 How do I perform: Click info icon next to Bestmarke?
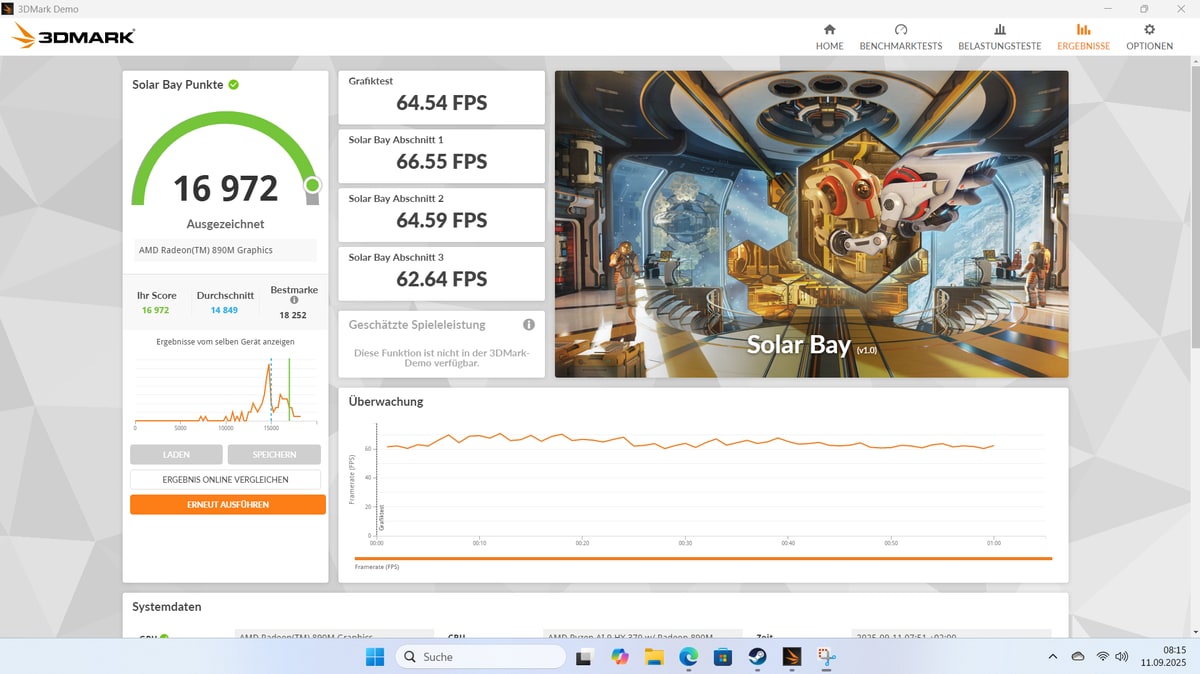coord(294,300)
